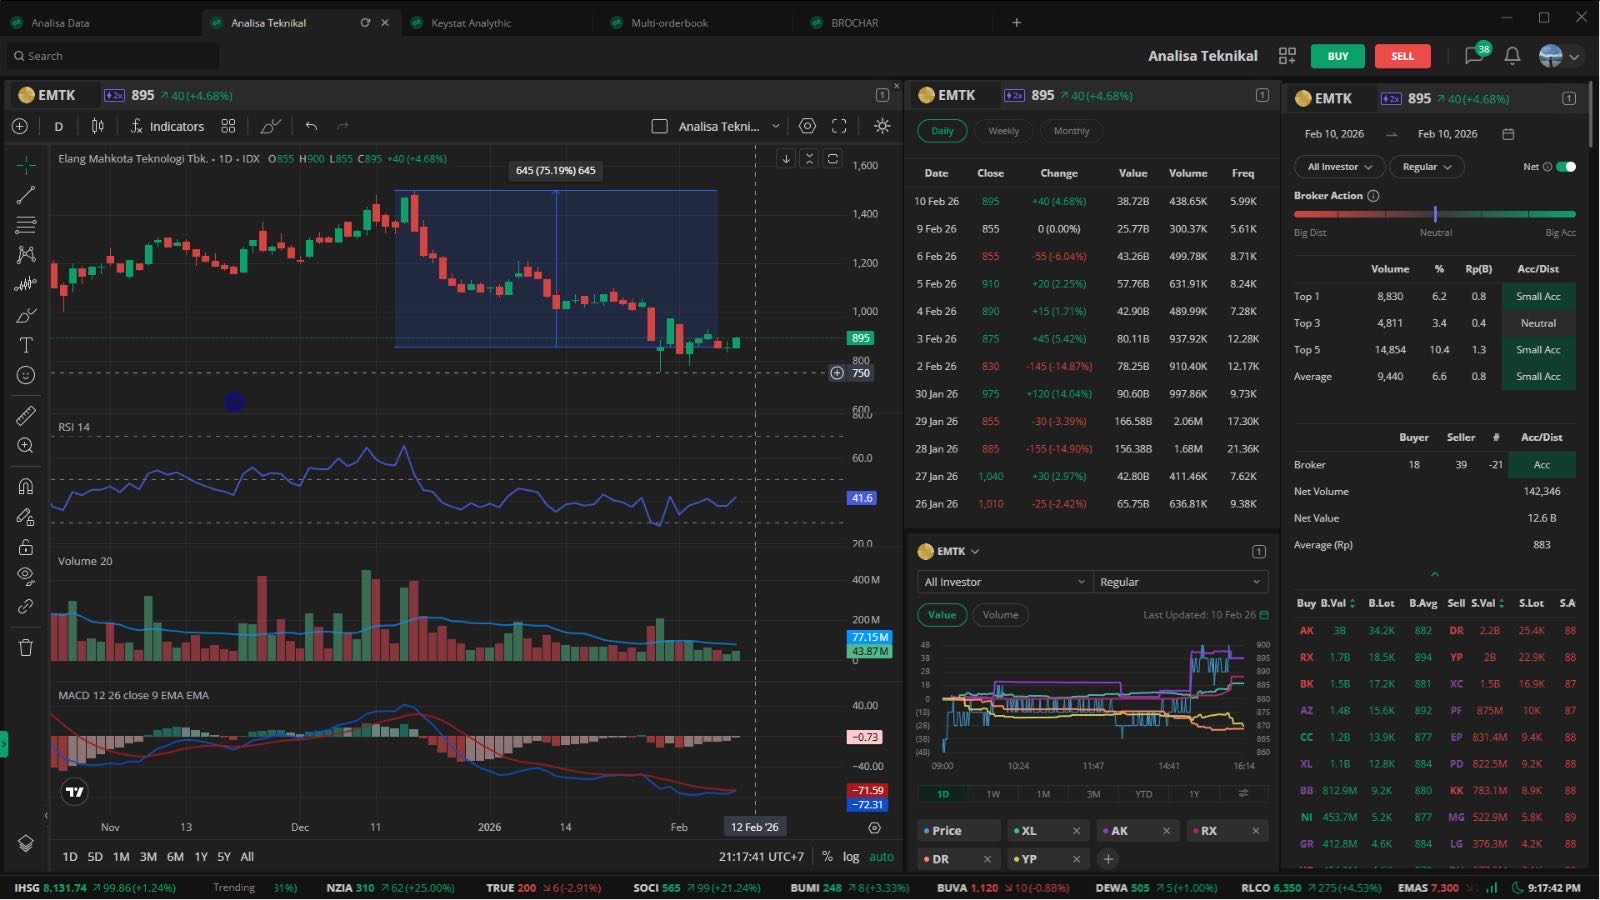Select the Weekly history tab
1600x900 pixels.
[1003, 131]
